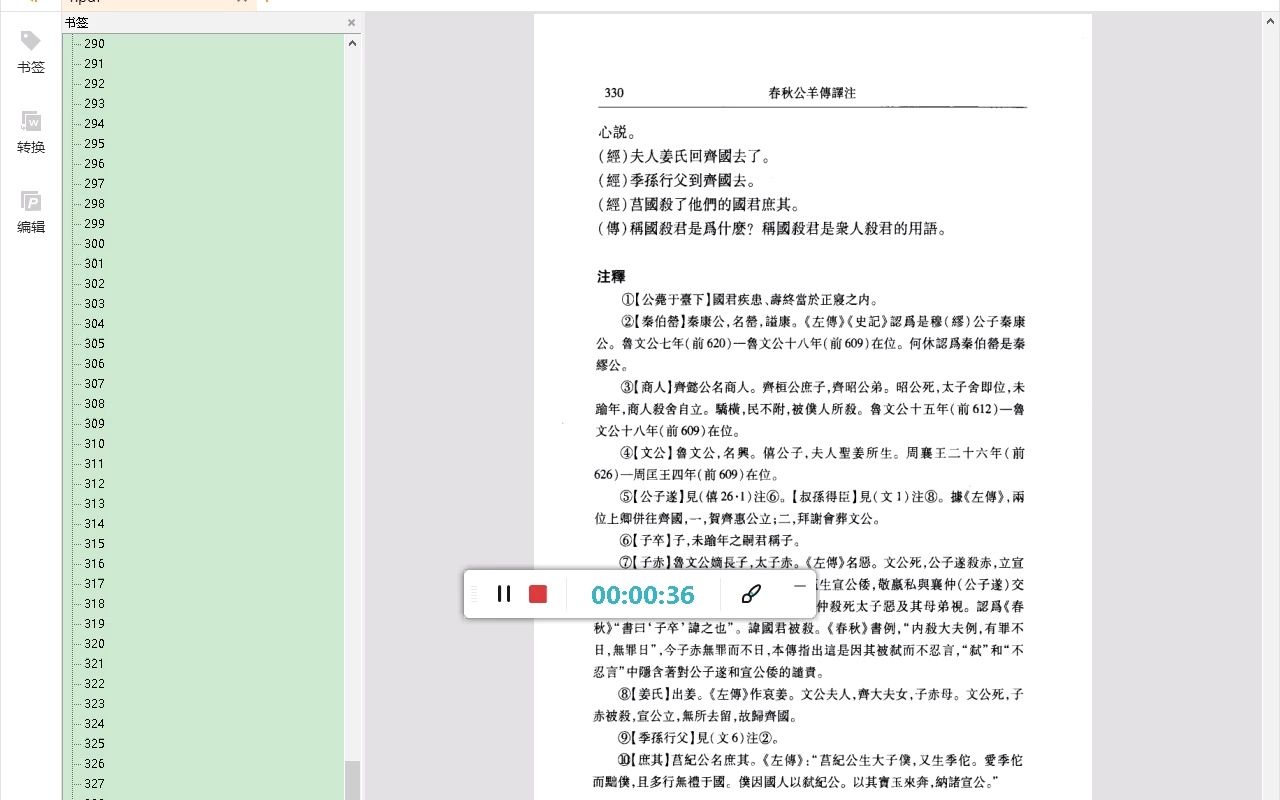The height and width of the screenshot is (800, 1280).
Task: Minimize the recording control bar
Action: 799,586
